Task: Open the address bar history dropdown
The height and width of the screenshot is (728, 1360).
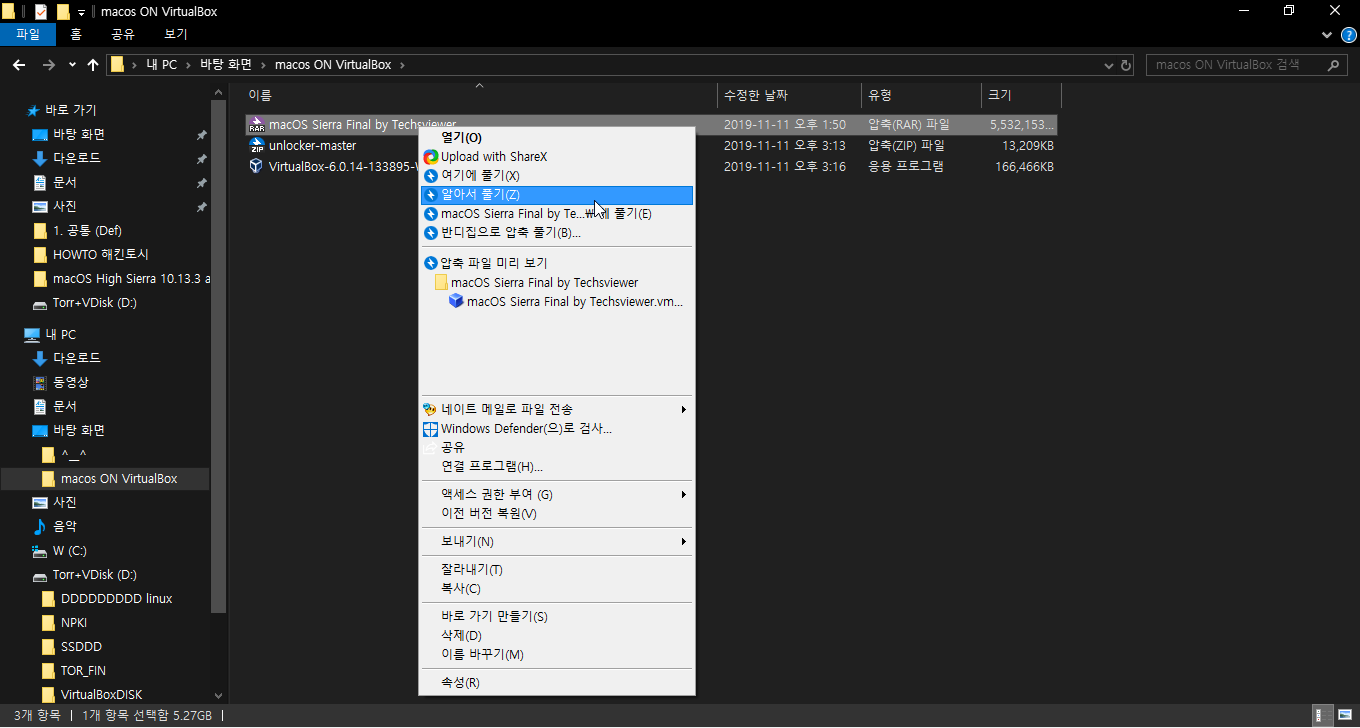Action: (x=1109, y=65)
